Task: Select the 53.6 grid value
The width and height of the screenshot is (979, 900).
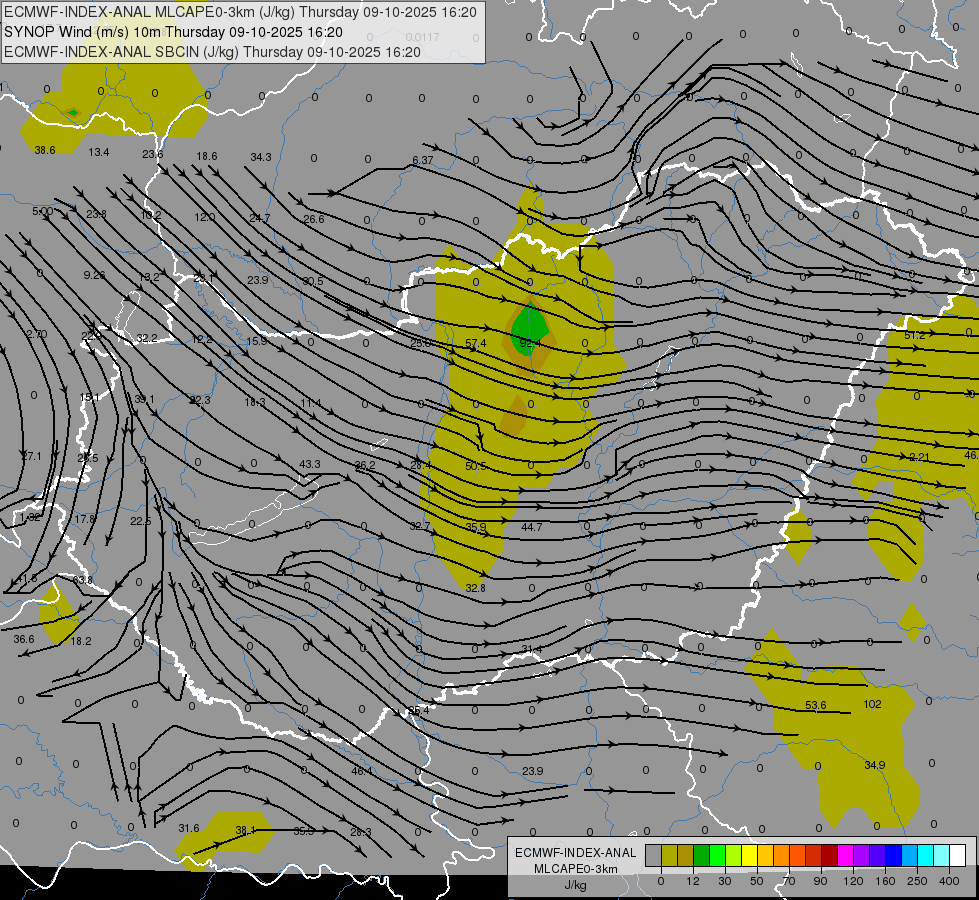Action: (815, 705)
